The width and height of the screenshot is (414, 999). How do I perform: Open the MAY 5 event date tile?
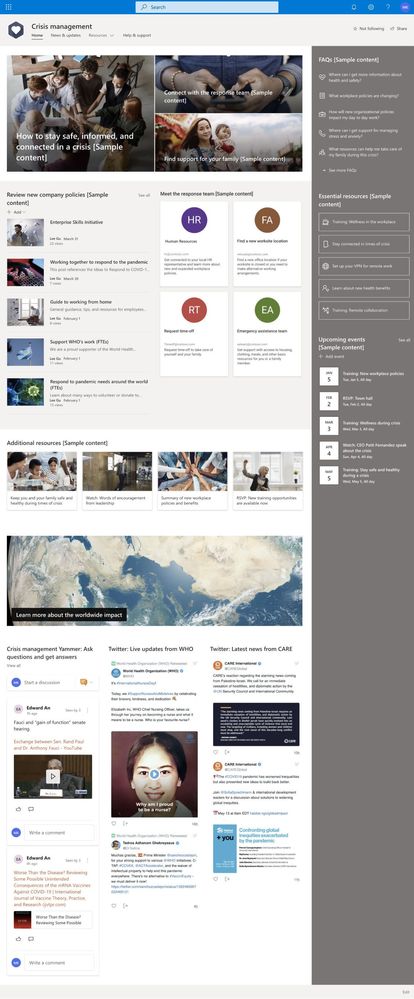click(x=329, y=475)
